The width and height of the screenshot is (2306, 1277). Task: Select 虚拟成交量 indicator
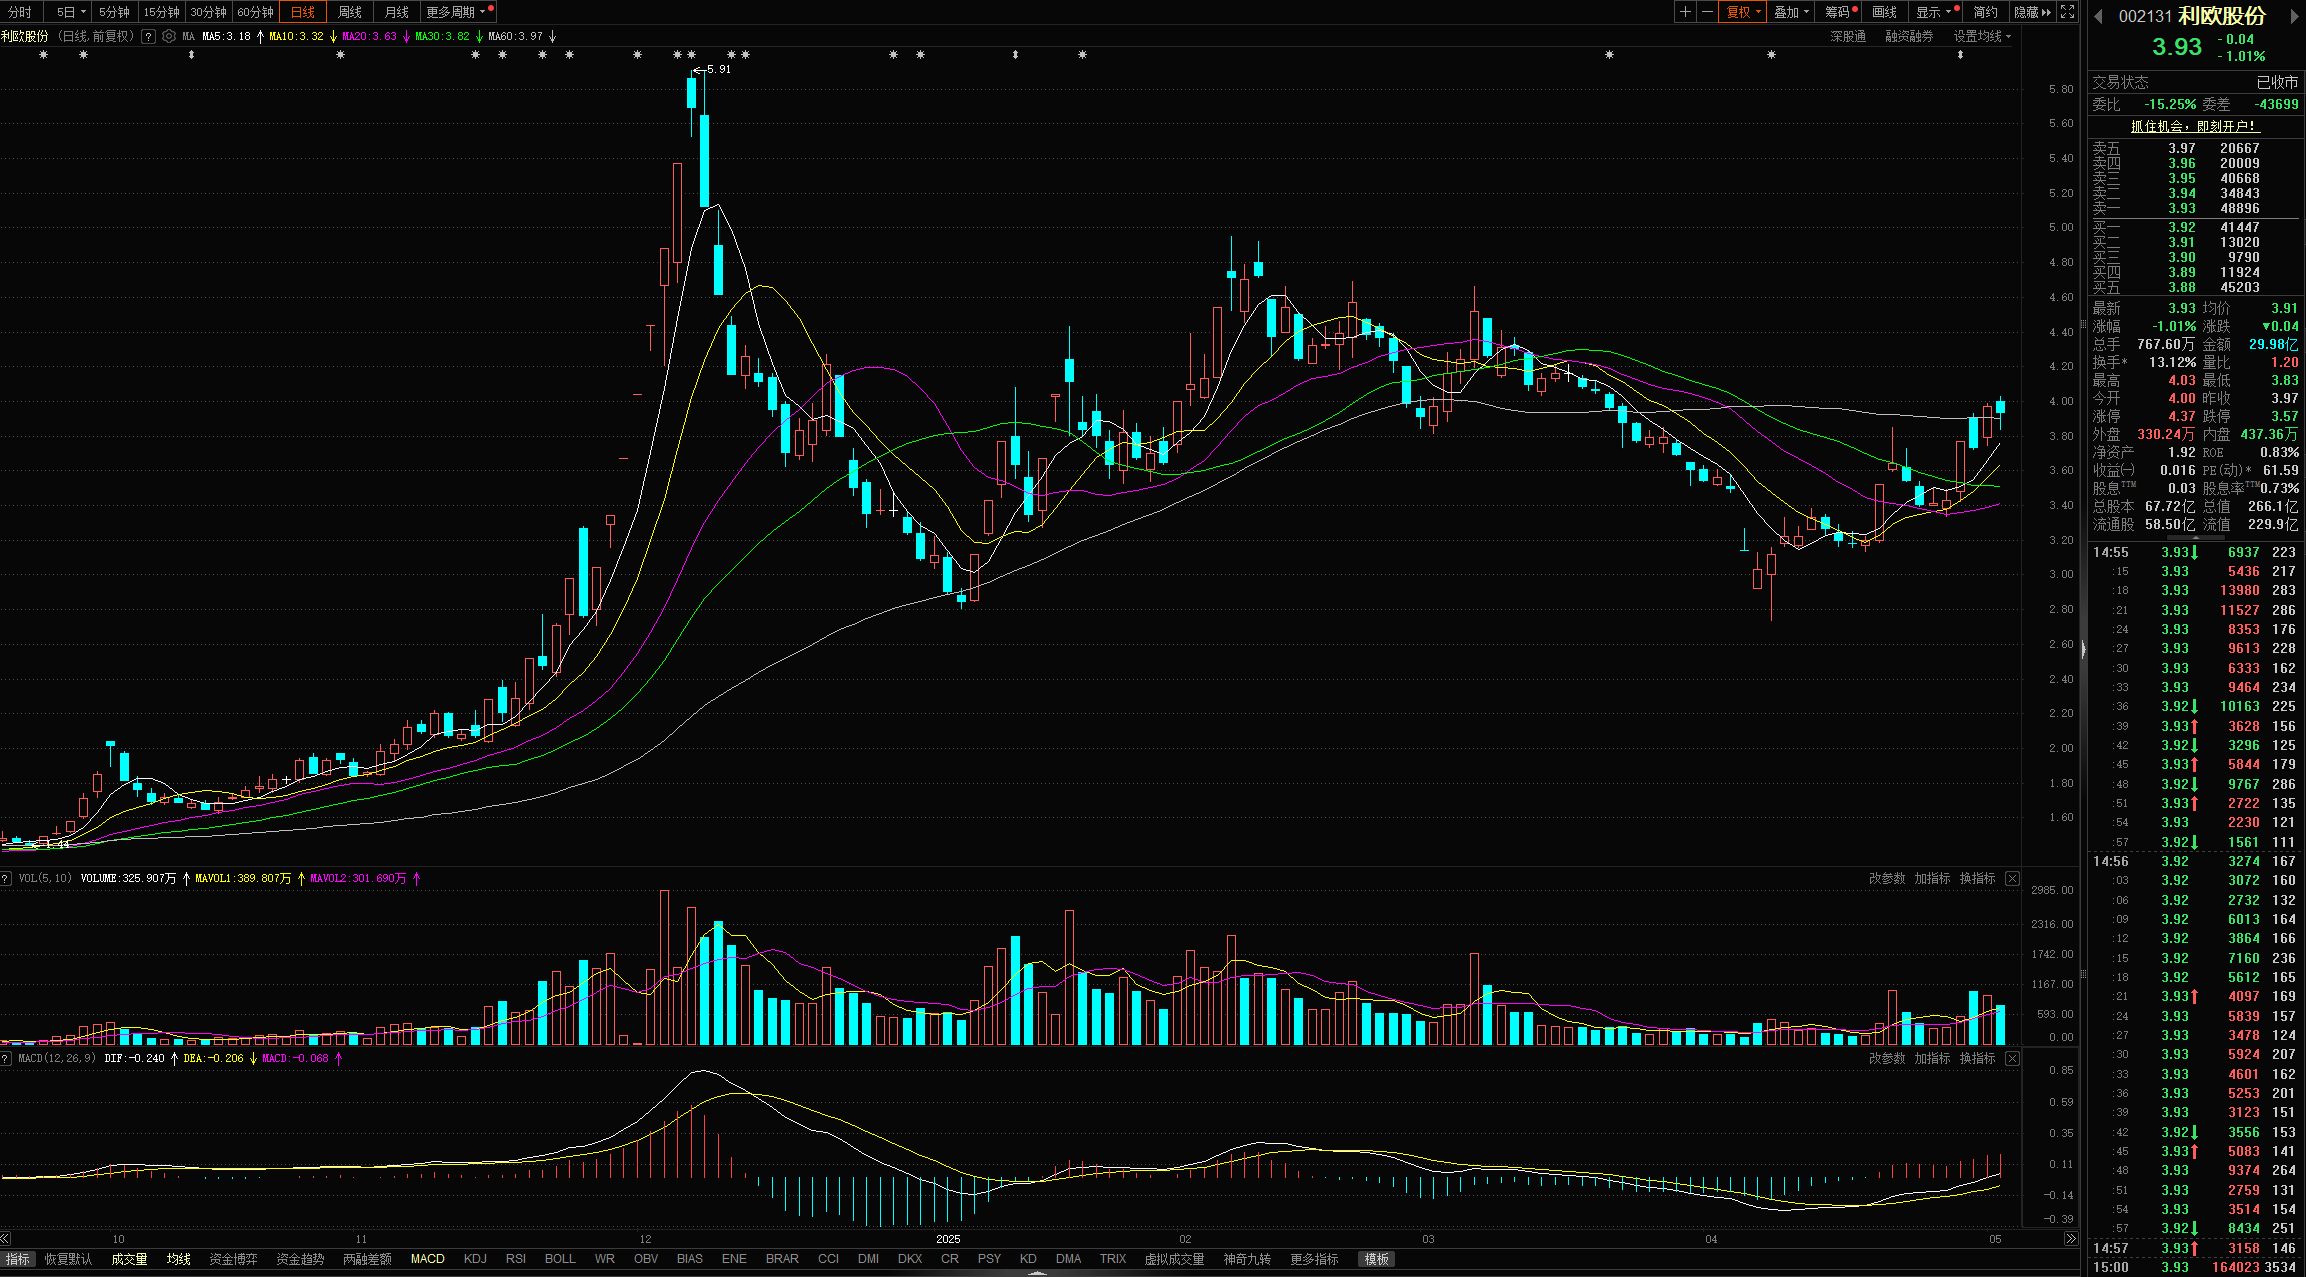click(1174, 1259)
